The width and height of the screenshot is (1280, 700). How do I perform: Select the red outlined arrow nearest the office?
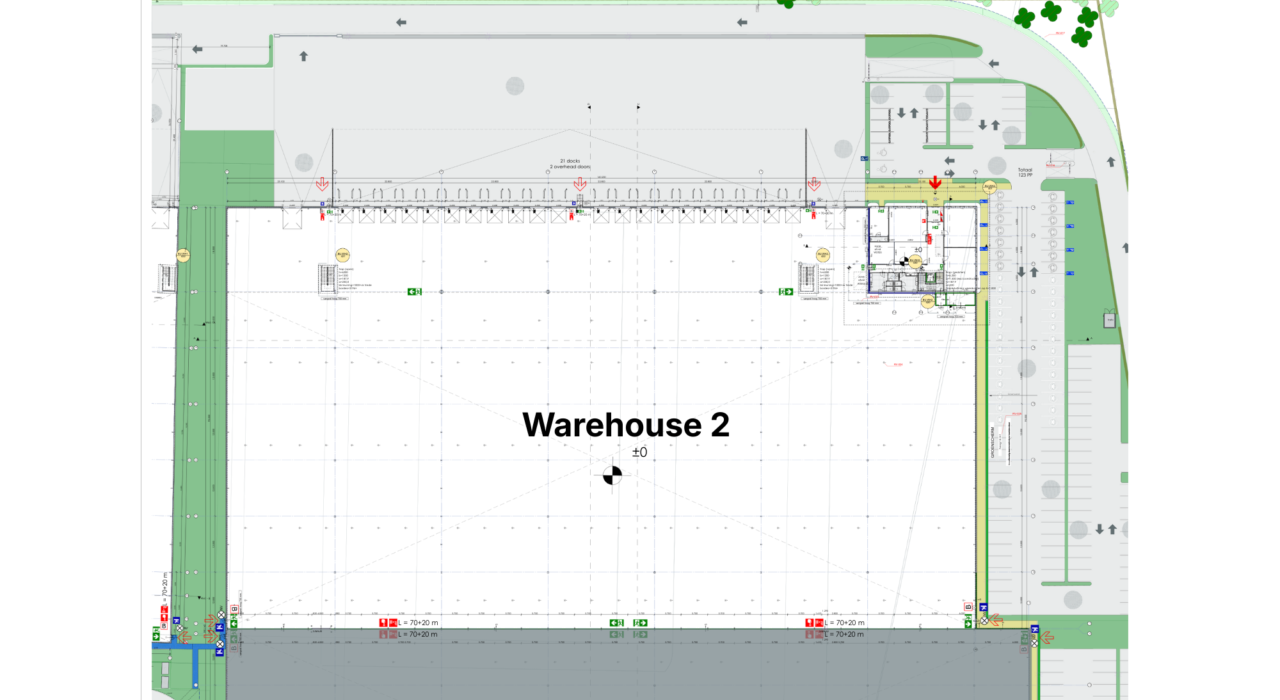pos(814,184)
